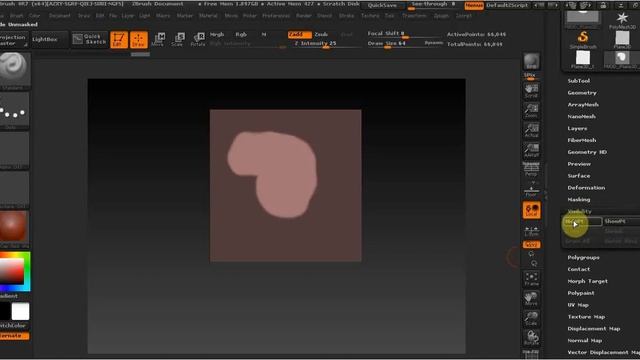Select the Scale tool with S badge
This screenshot has height=360, width=640.
pyautogui.click(x=178, y=39)
